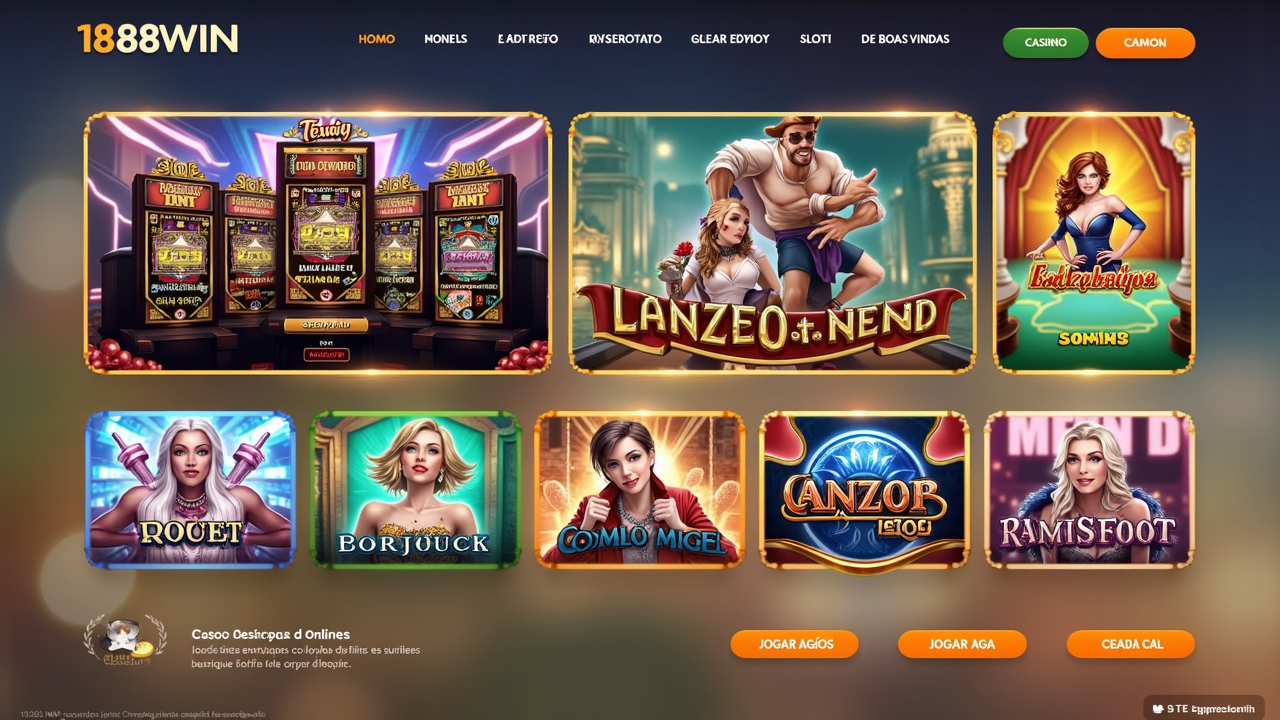
Task: Select the MONELS menu item
Action: (x=446, y=39)
